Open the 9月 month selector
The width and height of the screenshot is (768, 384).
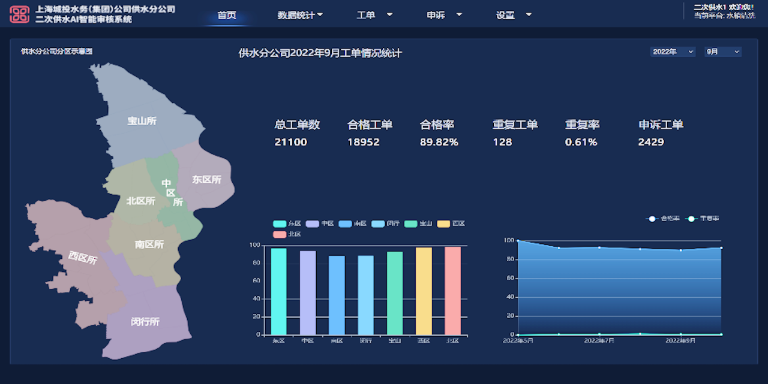[x=723, y=52]
